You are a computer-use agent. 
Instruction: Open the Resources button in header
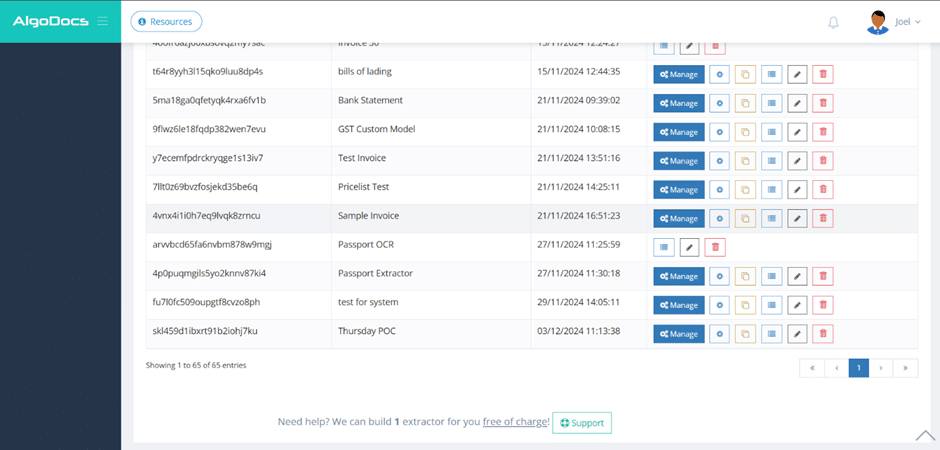click(x=166, y=21)
